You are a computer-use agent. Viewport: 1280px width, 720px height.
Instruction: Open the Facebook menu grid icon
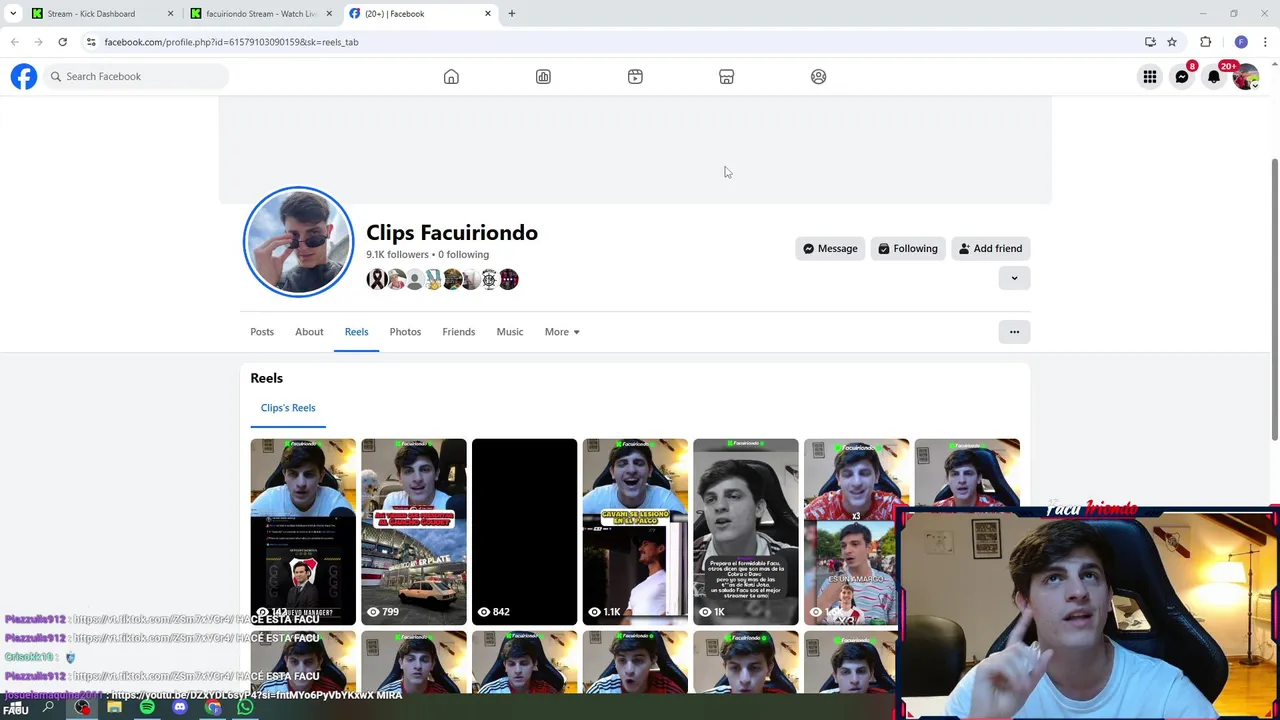(x=1150, y=77)
